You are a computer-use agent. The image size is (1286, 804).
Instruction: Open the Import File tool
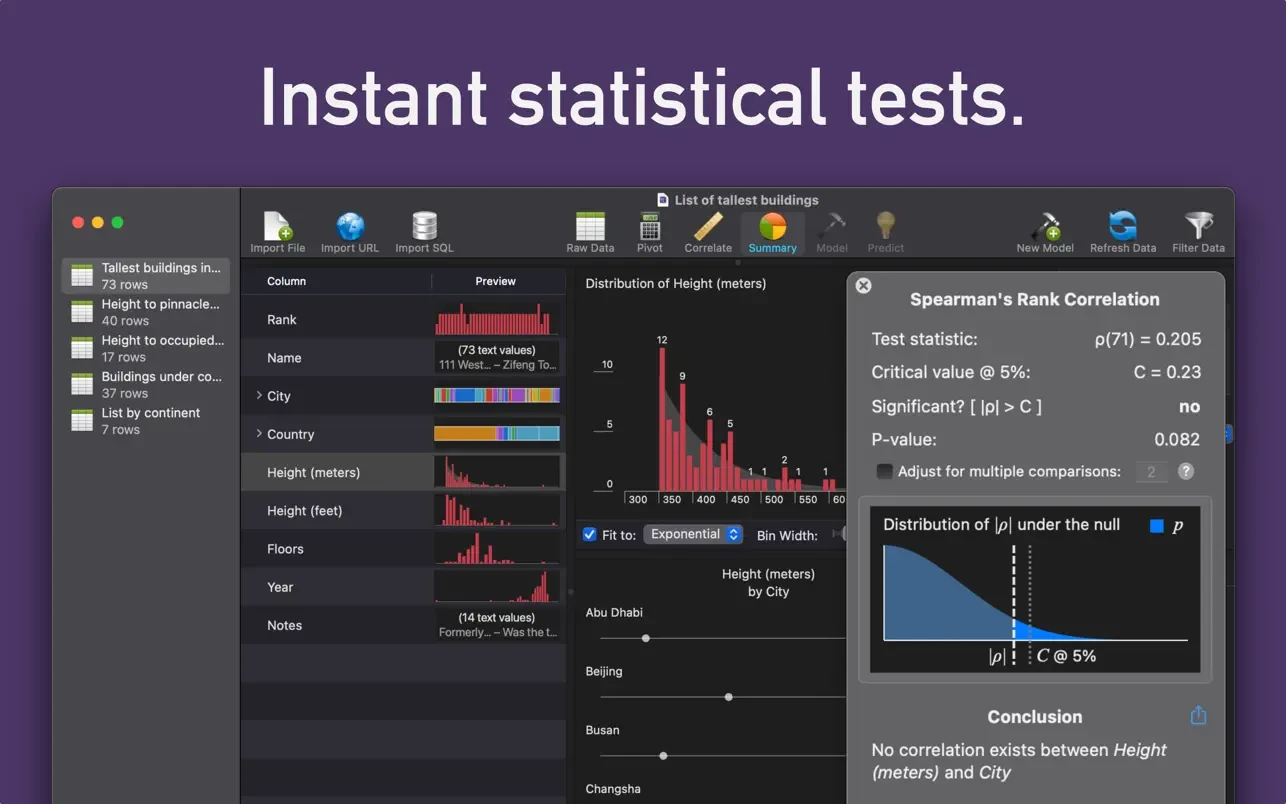[277, 233]
